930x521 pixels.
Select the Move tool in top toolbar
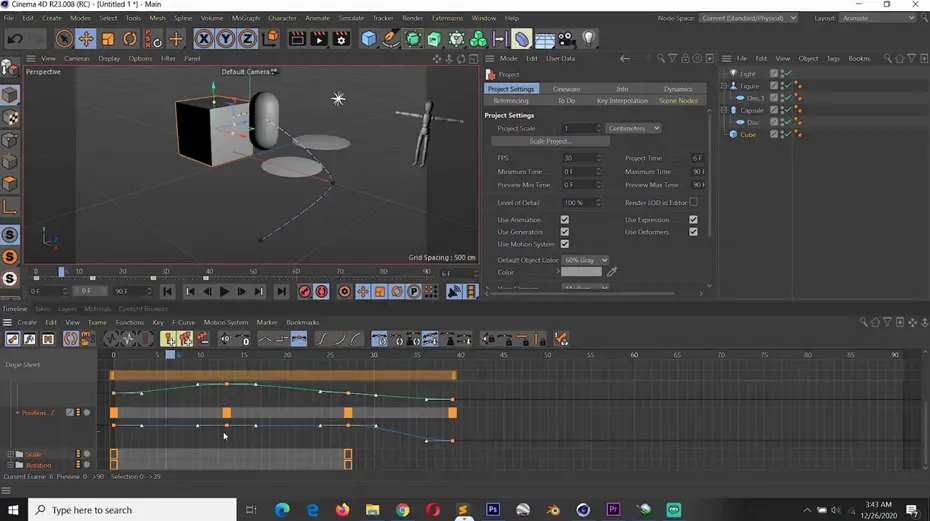pos(86,39)
